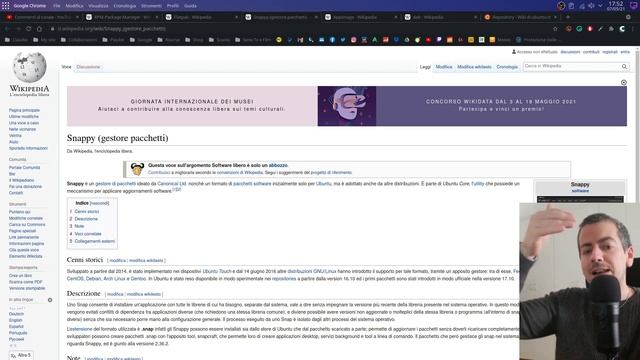Switch to the AppImage Wikipedia tab
Screen dimensions: 640x360
[361, 17]
